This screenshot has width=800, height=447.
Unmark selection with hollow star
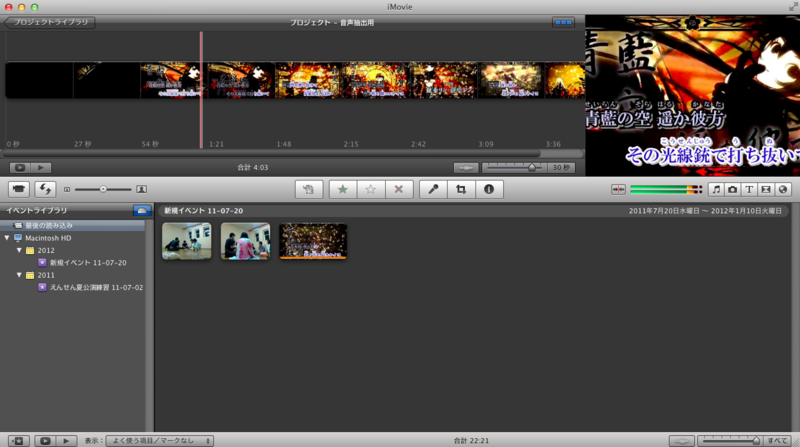371,189
